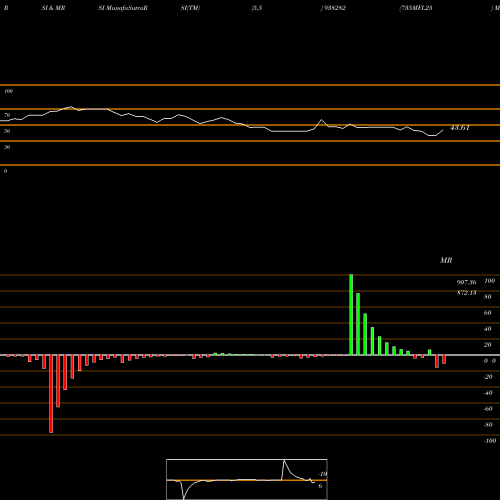Click the 872.13 value label

(x=466, y=293)
